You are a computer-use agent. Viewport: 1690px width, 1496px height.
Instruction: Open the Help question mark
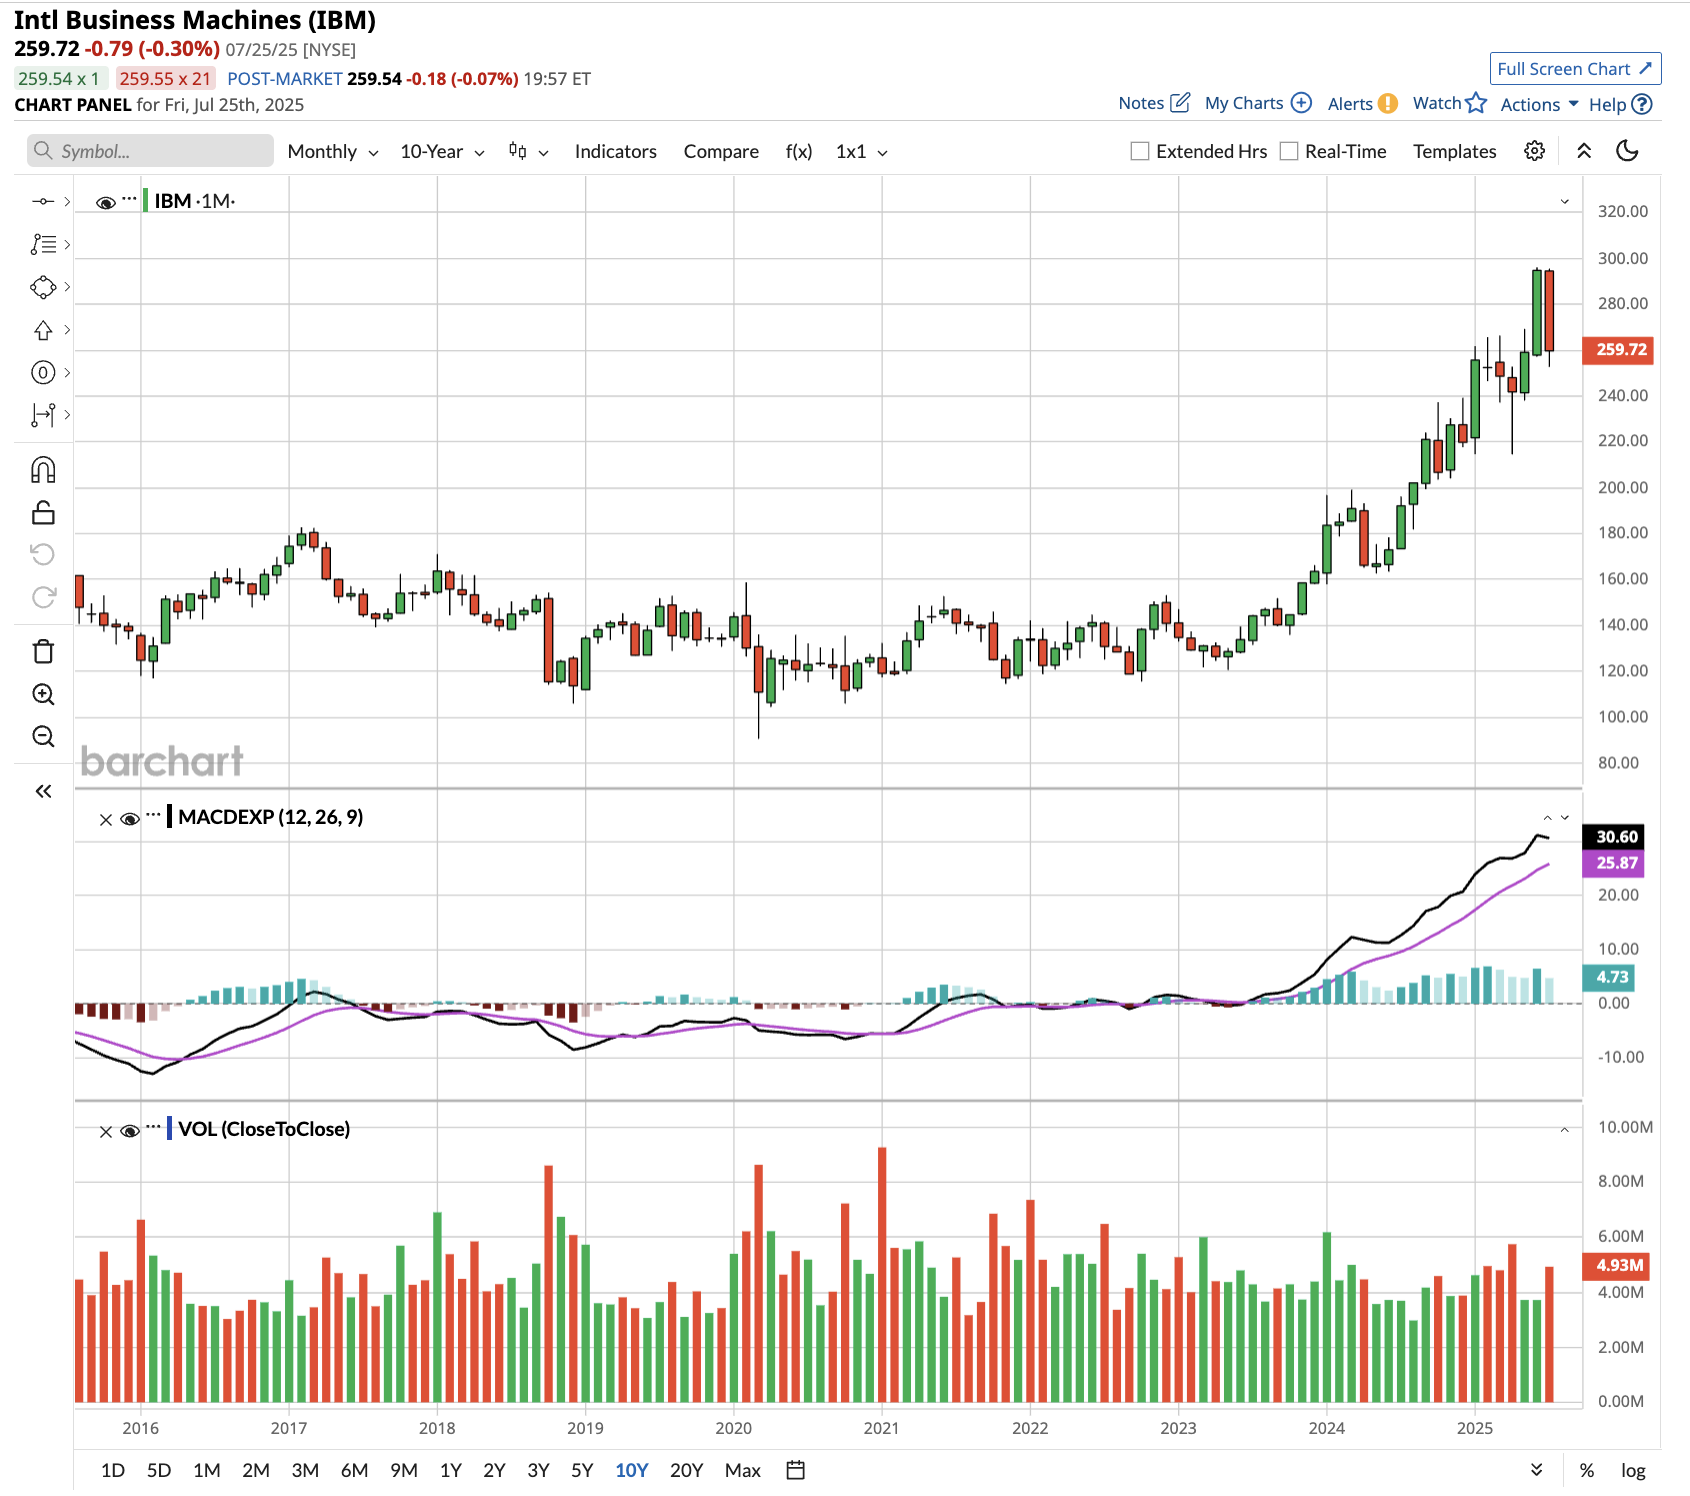(x=1642, y=104)
